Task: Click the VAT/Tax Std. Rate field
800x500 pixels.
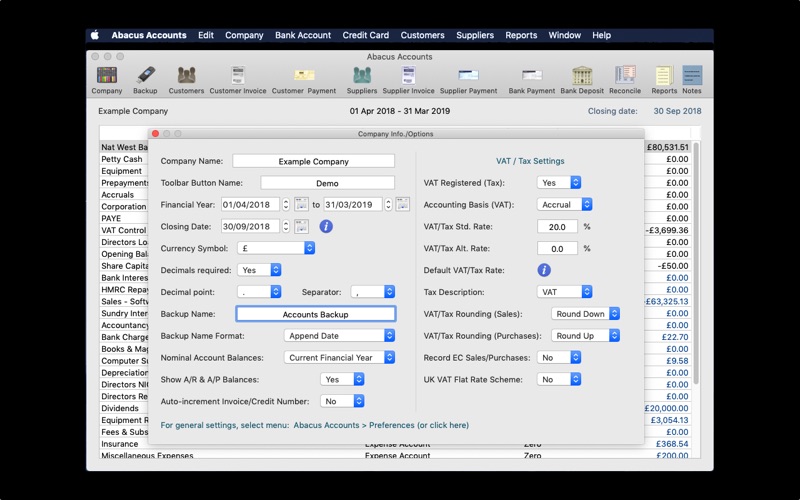Action: click(557, 227)
